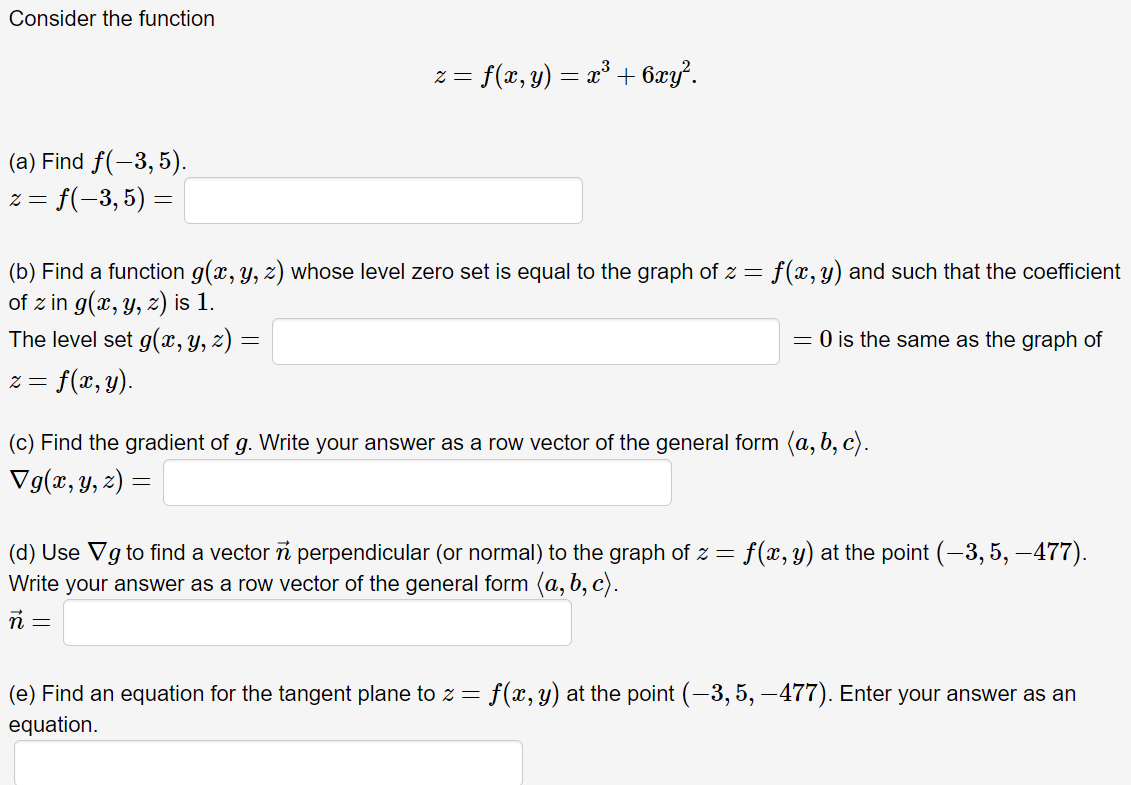Viewport: 1131px width, 785px height.
Task: Click the part (a) question text
Action: [95, 159]
